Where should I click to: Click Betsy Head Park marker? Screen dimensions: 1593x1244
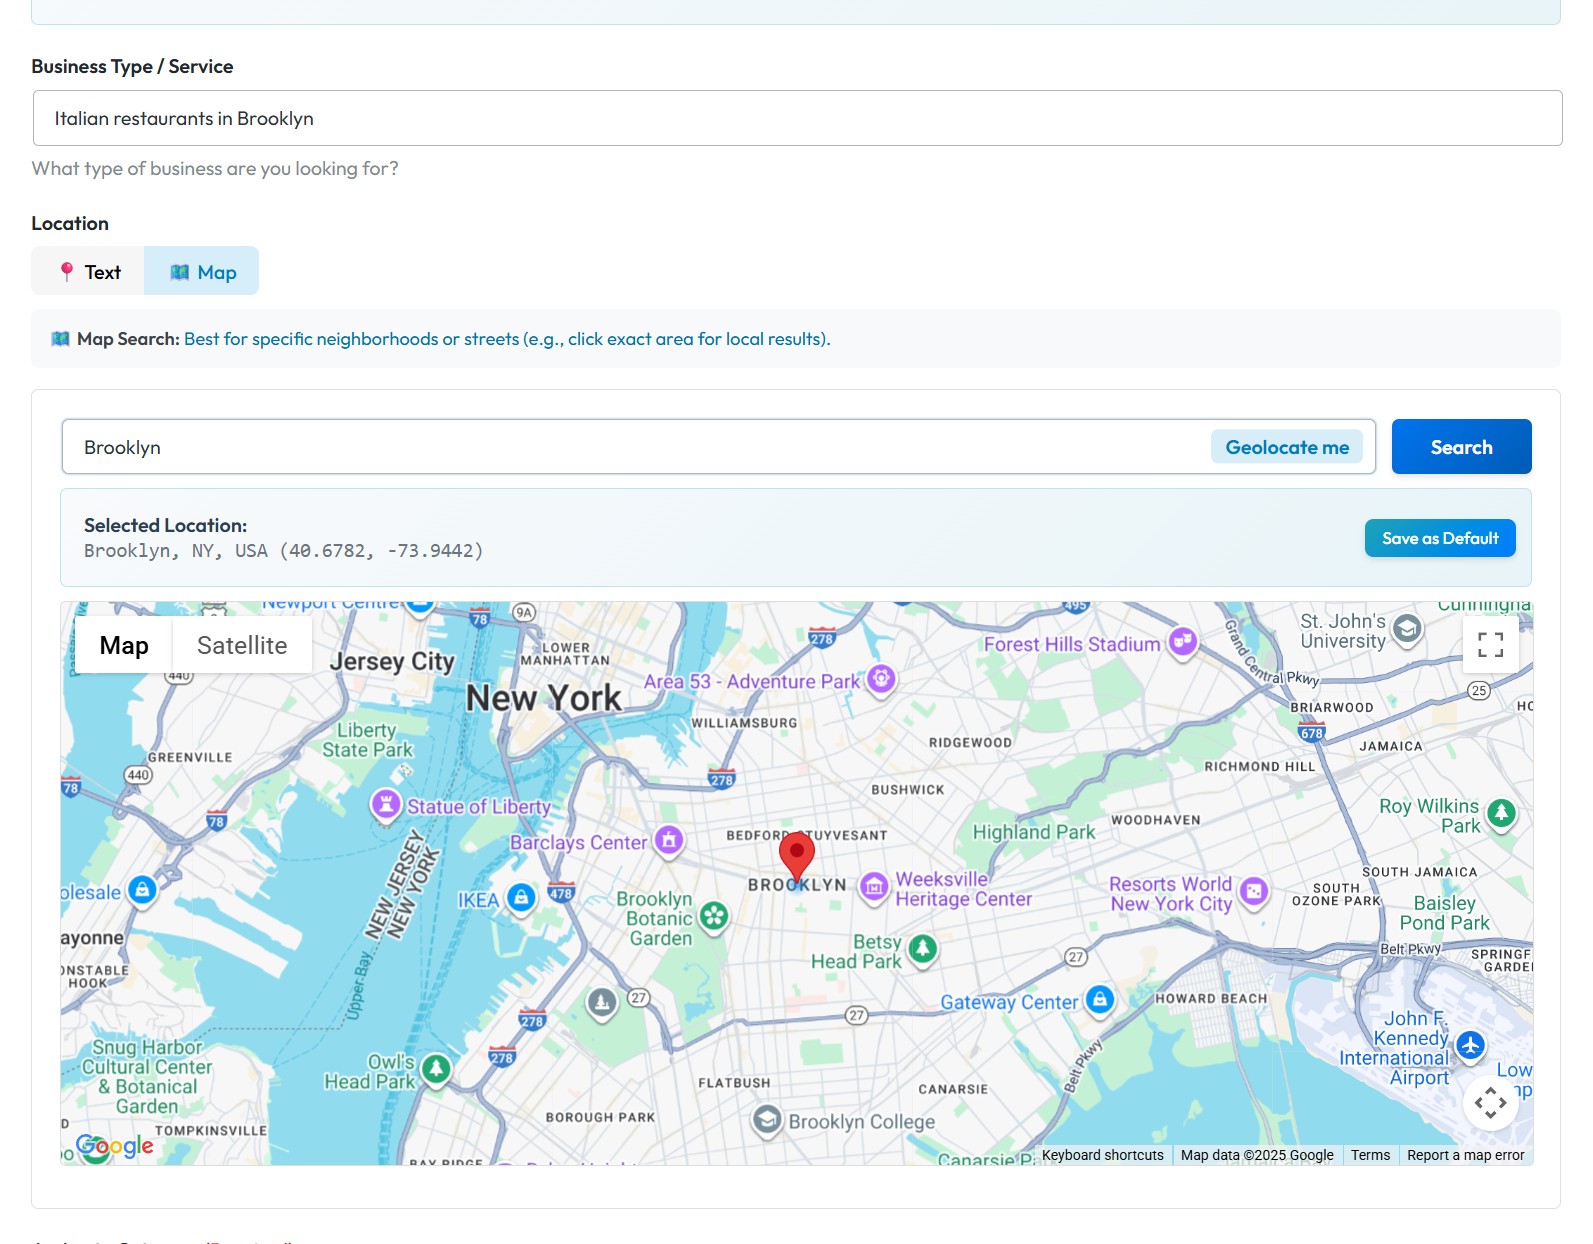click(922, 948)
